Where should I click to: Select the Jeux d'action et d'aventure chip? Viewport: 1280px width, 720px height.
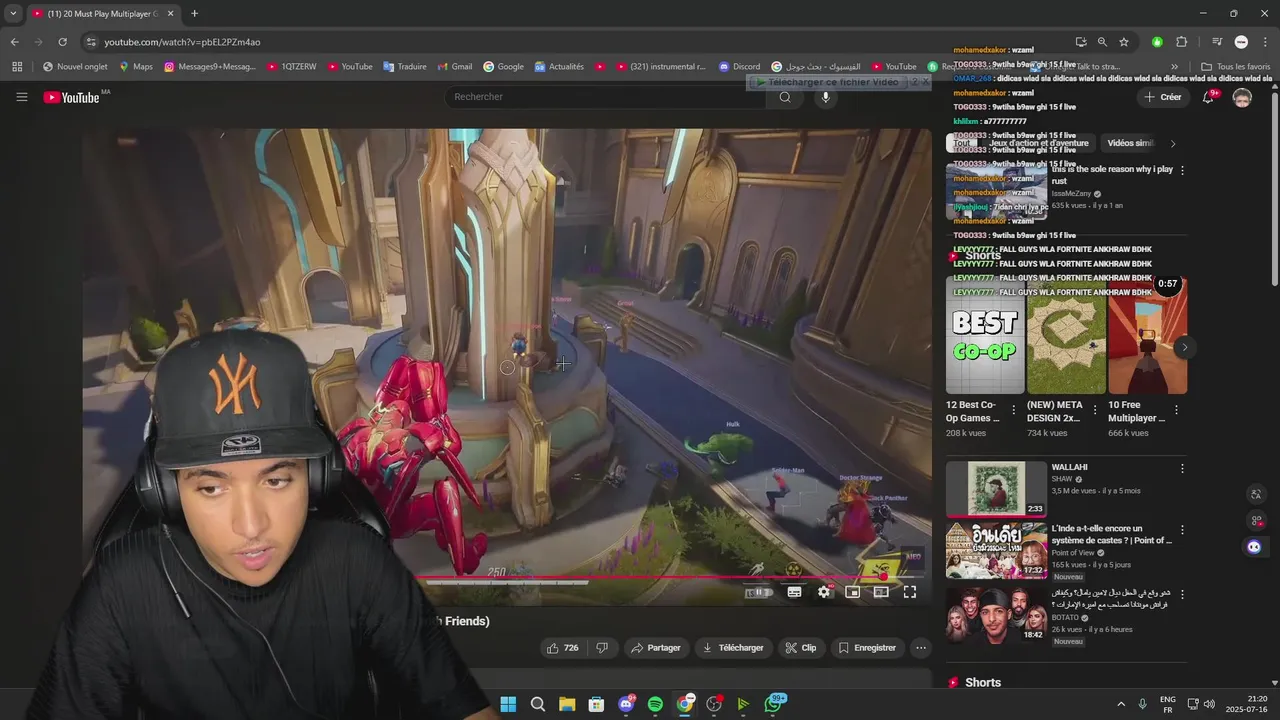1038,143
